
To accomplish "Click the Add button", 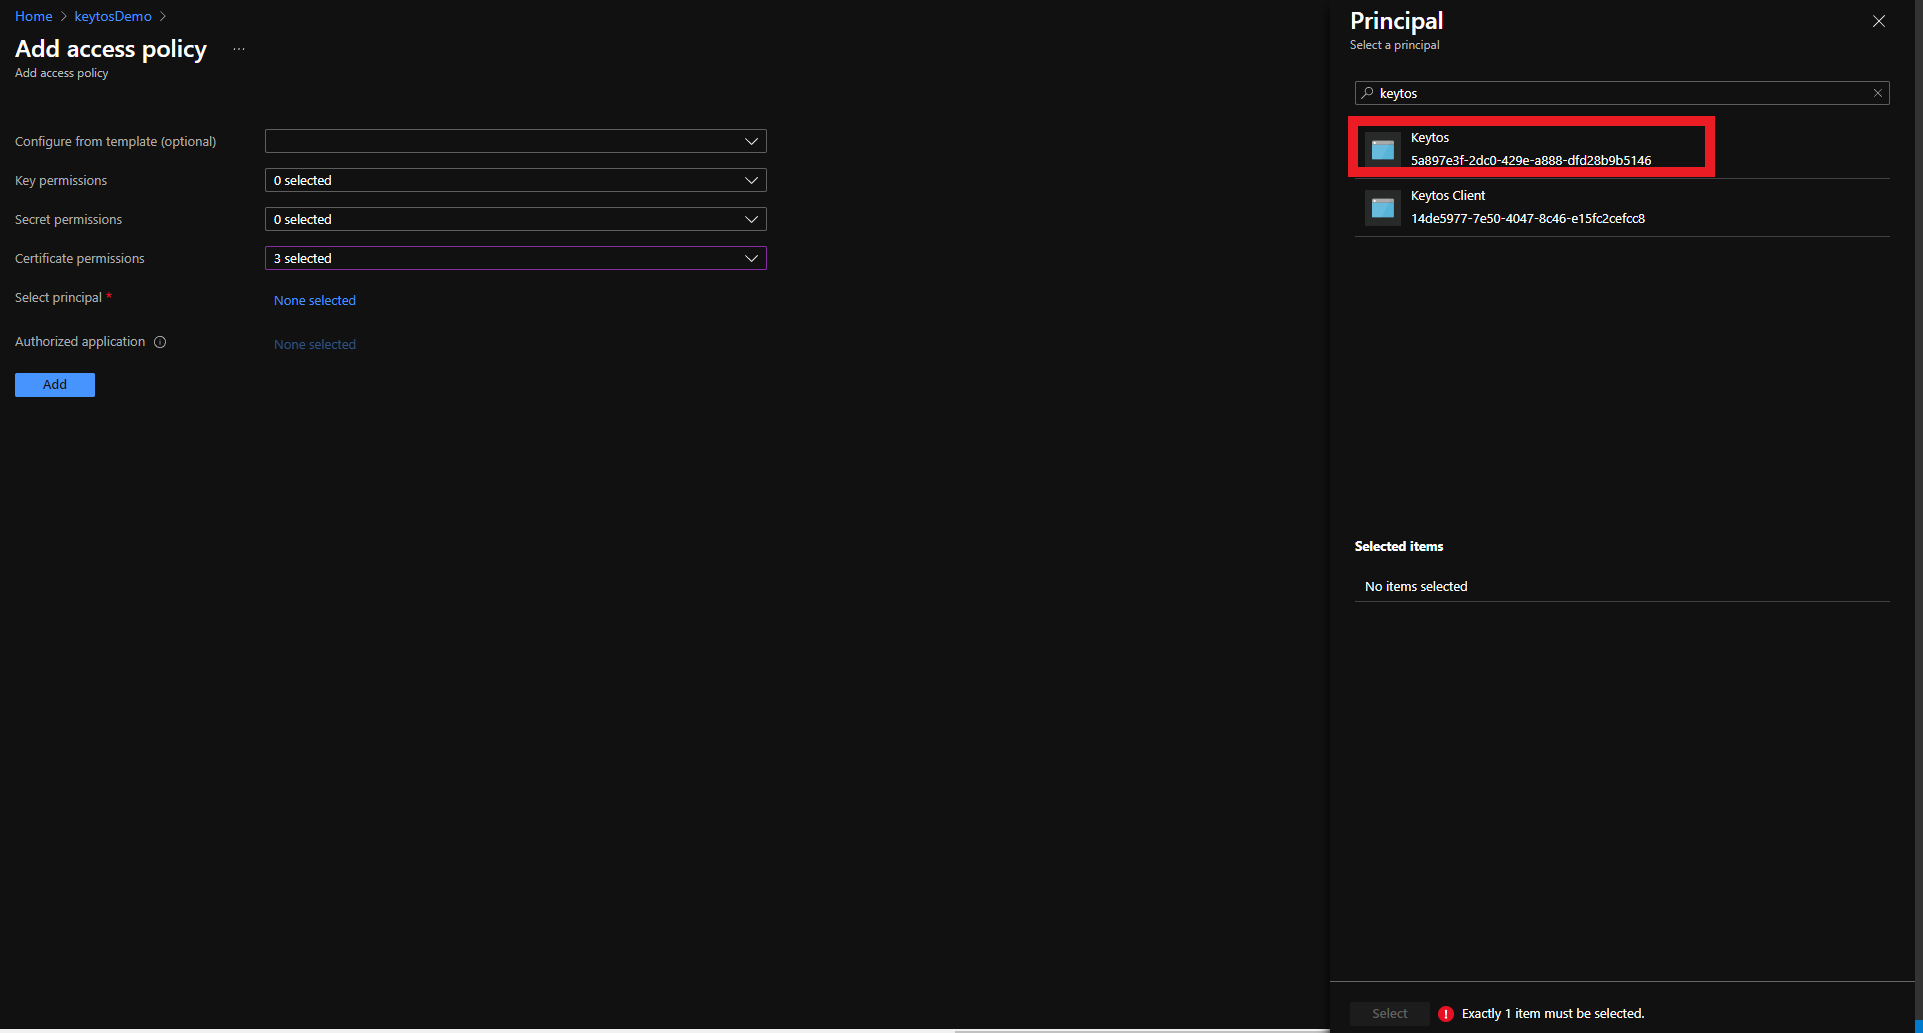I will pos(55,385).
